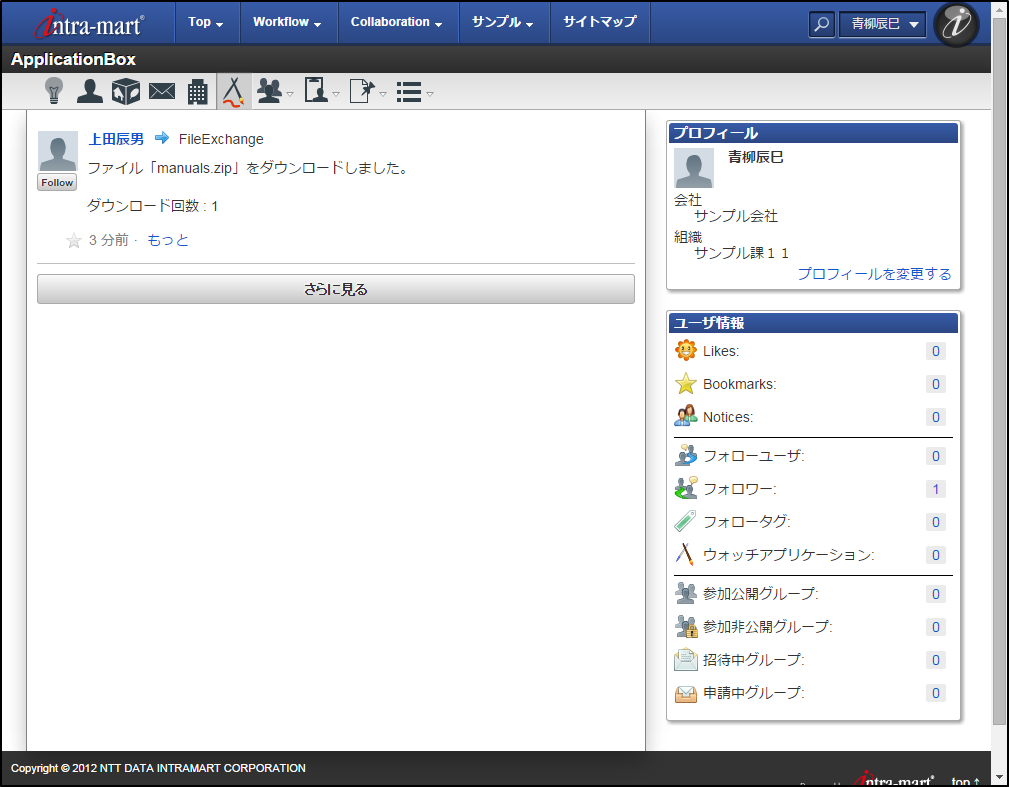Open the 青柳辰巳 user dropdown
The width and height of the screenshot is (1009, 787).
(882, 24)
